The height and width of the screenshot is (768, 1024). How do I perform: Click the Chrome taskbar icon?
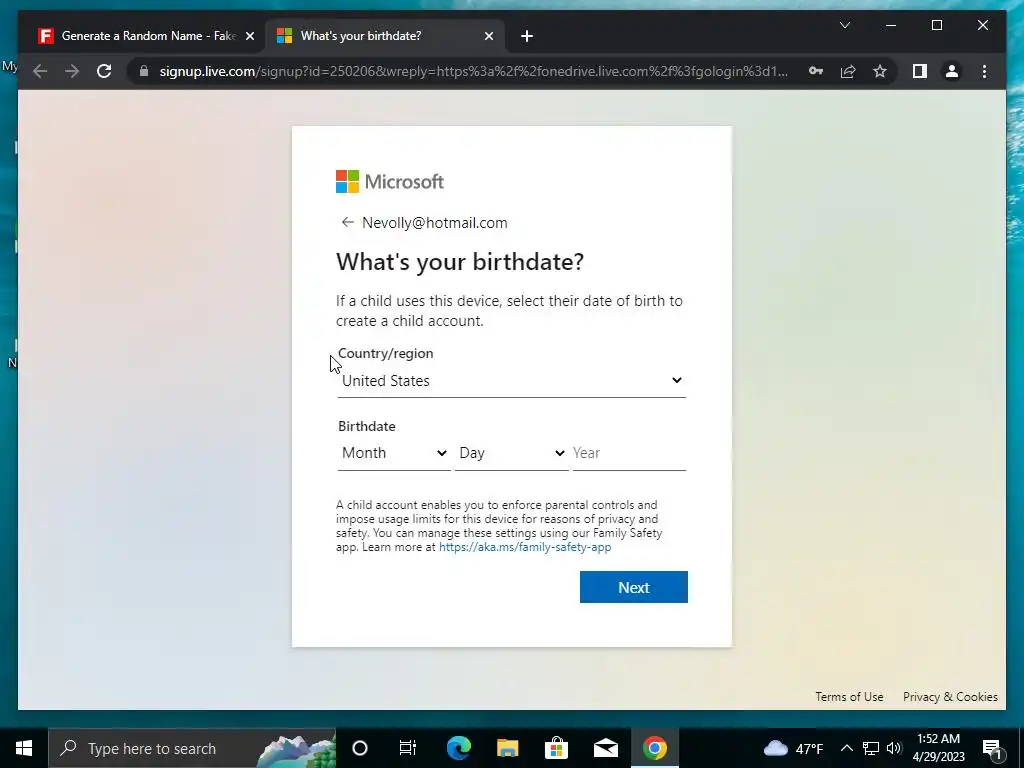654,748
